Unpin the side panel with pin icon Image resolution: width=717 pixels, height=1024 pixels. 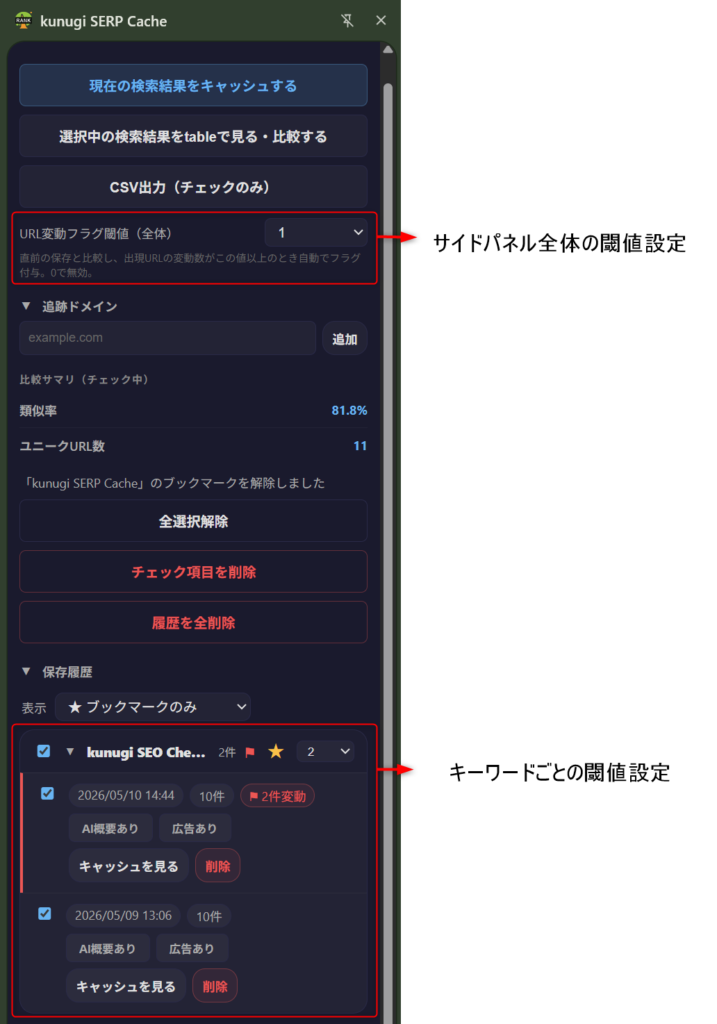coord(347,20)
